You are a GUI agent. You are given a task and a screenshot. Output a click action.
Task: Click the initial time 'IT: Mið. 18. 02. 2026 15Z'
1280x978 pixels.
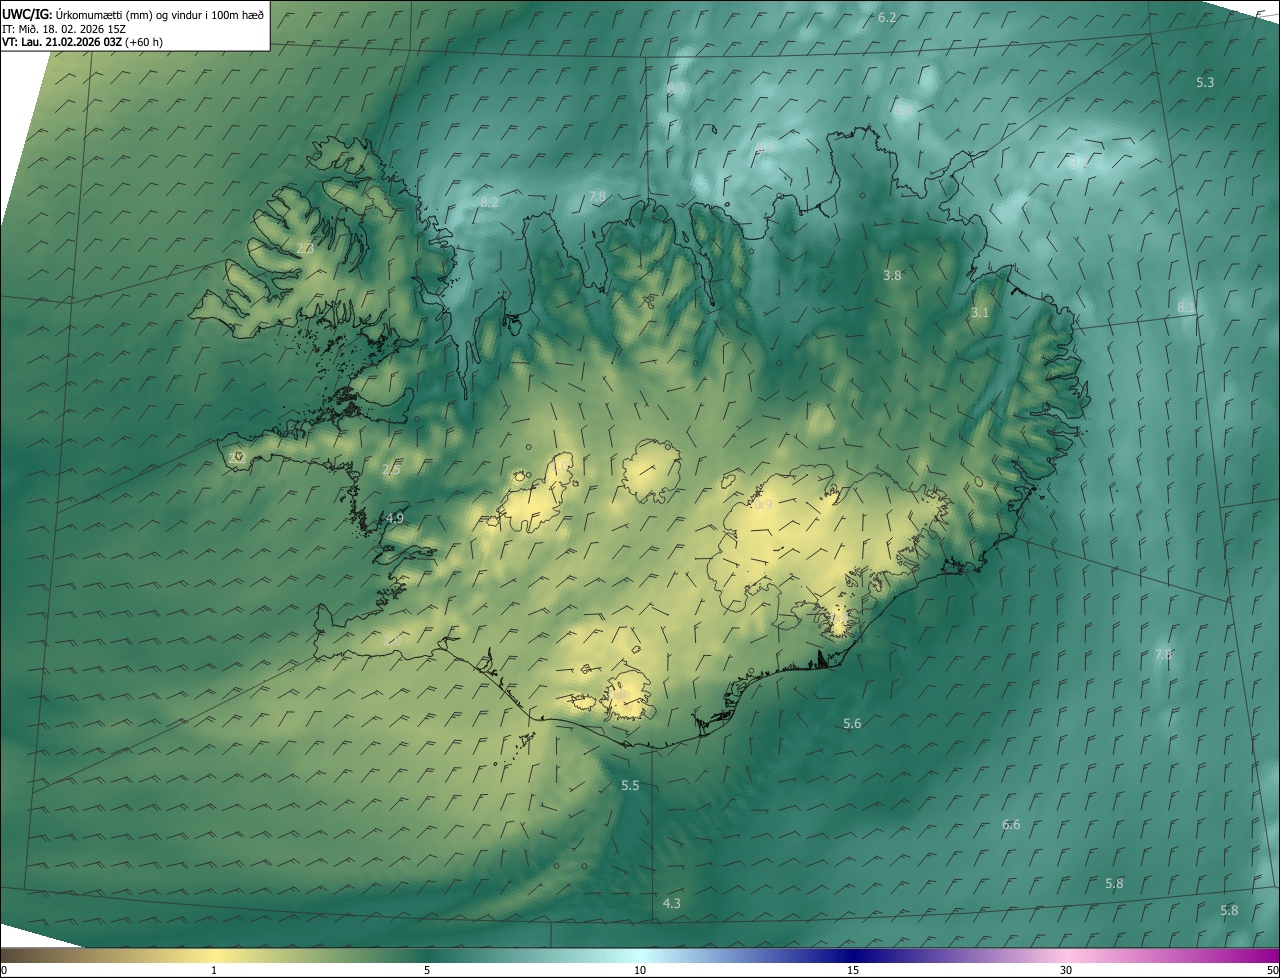pyautogui.click(x=64, y=29)
